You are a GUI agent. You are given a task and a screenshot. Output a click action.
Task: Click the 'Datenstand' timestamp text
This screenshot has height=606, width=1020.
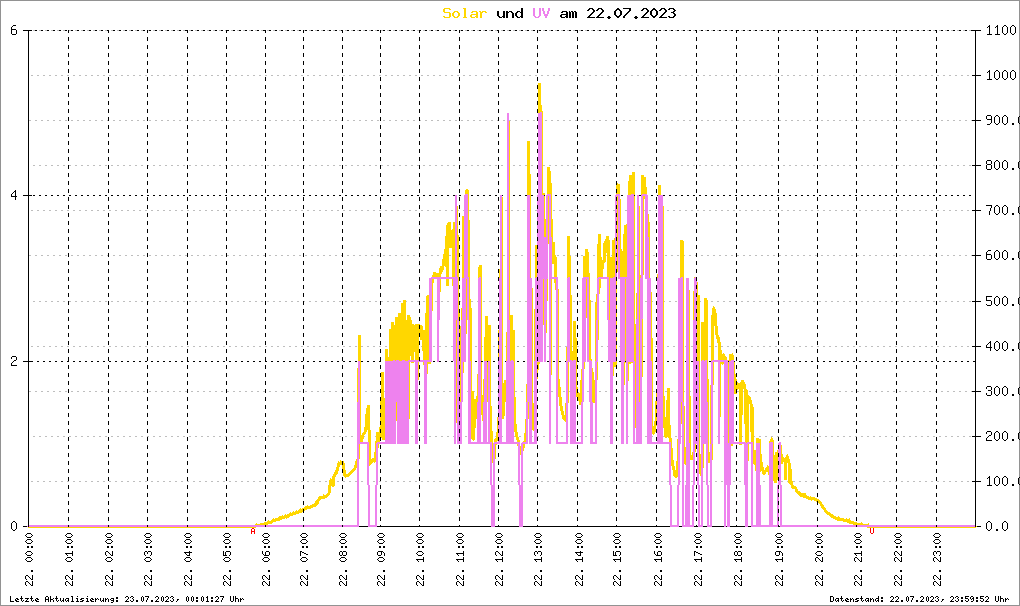[x=919, y=599]
